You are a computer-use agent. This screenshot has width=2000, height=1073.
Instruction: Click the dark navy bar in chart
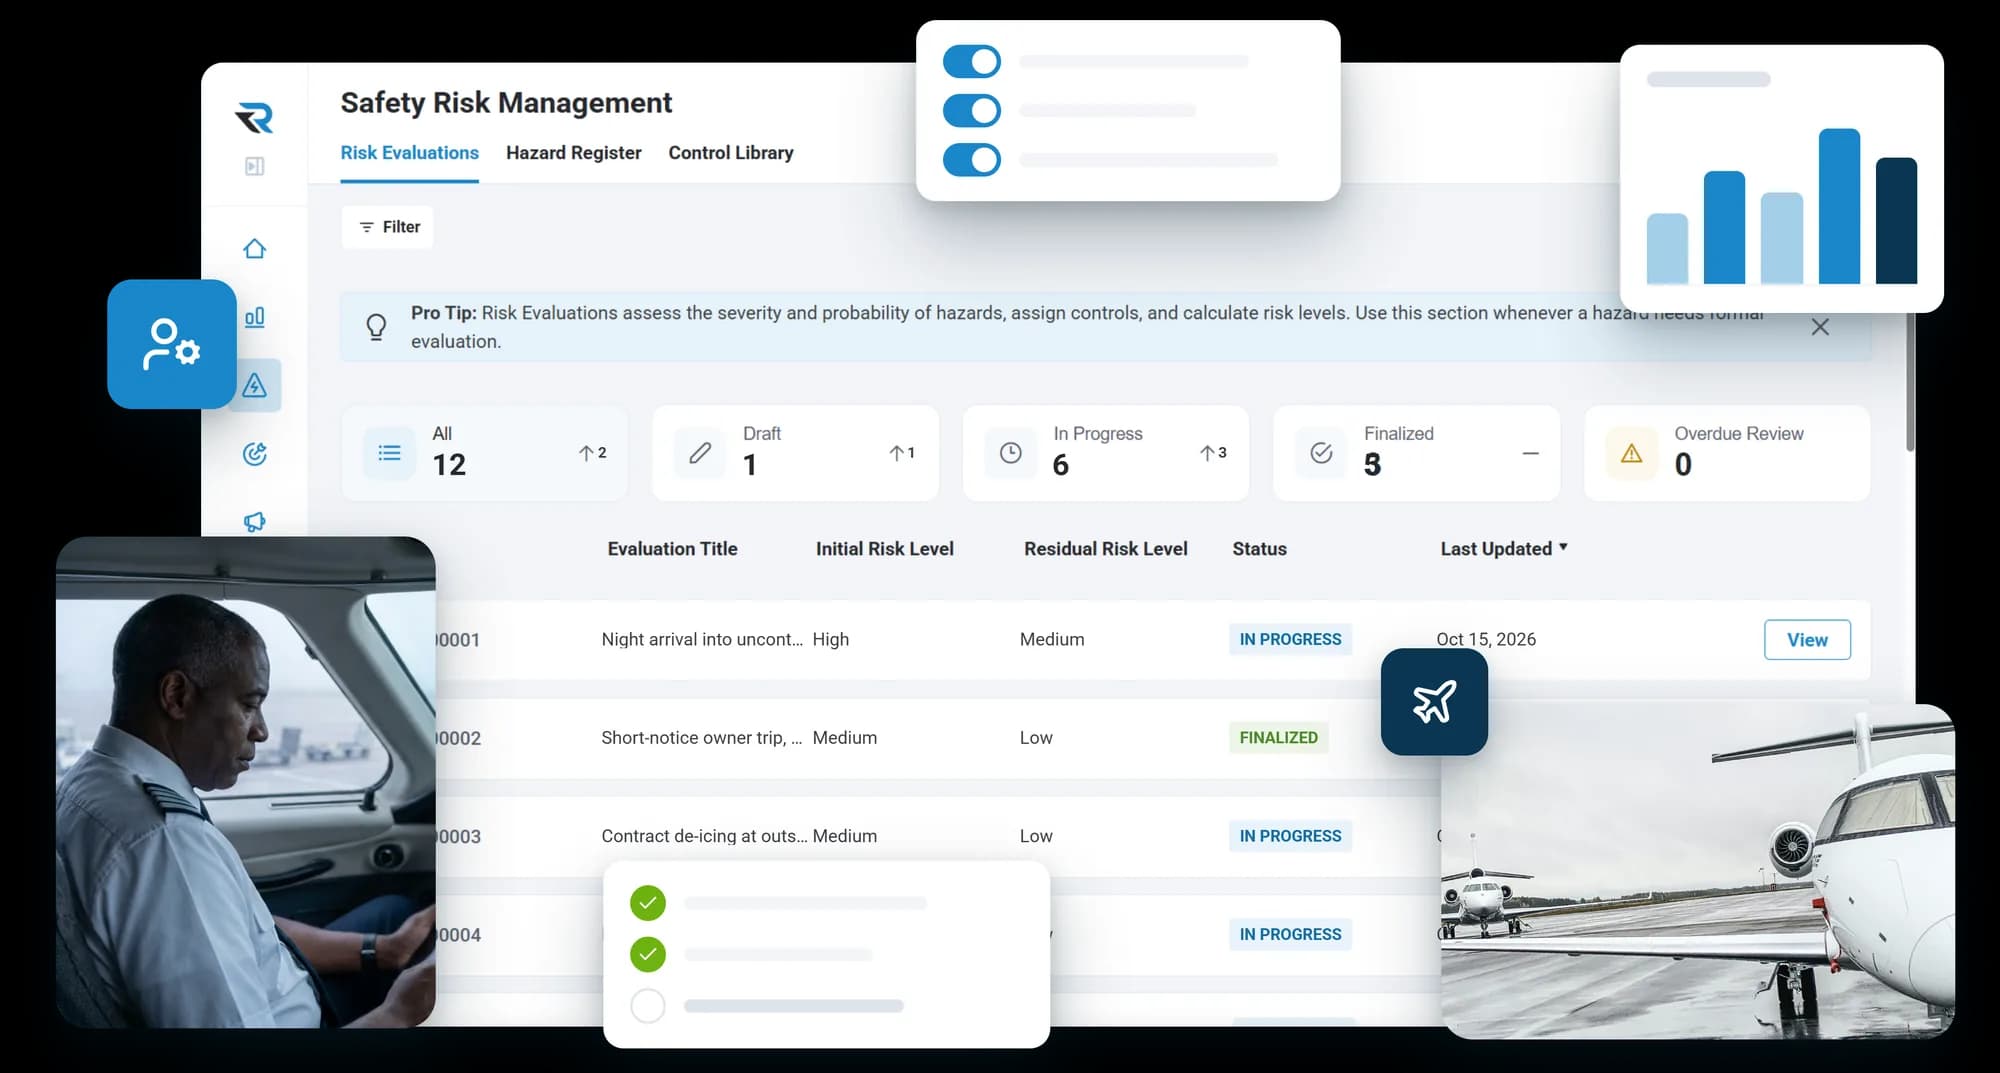tap(1896, 221)
